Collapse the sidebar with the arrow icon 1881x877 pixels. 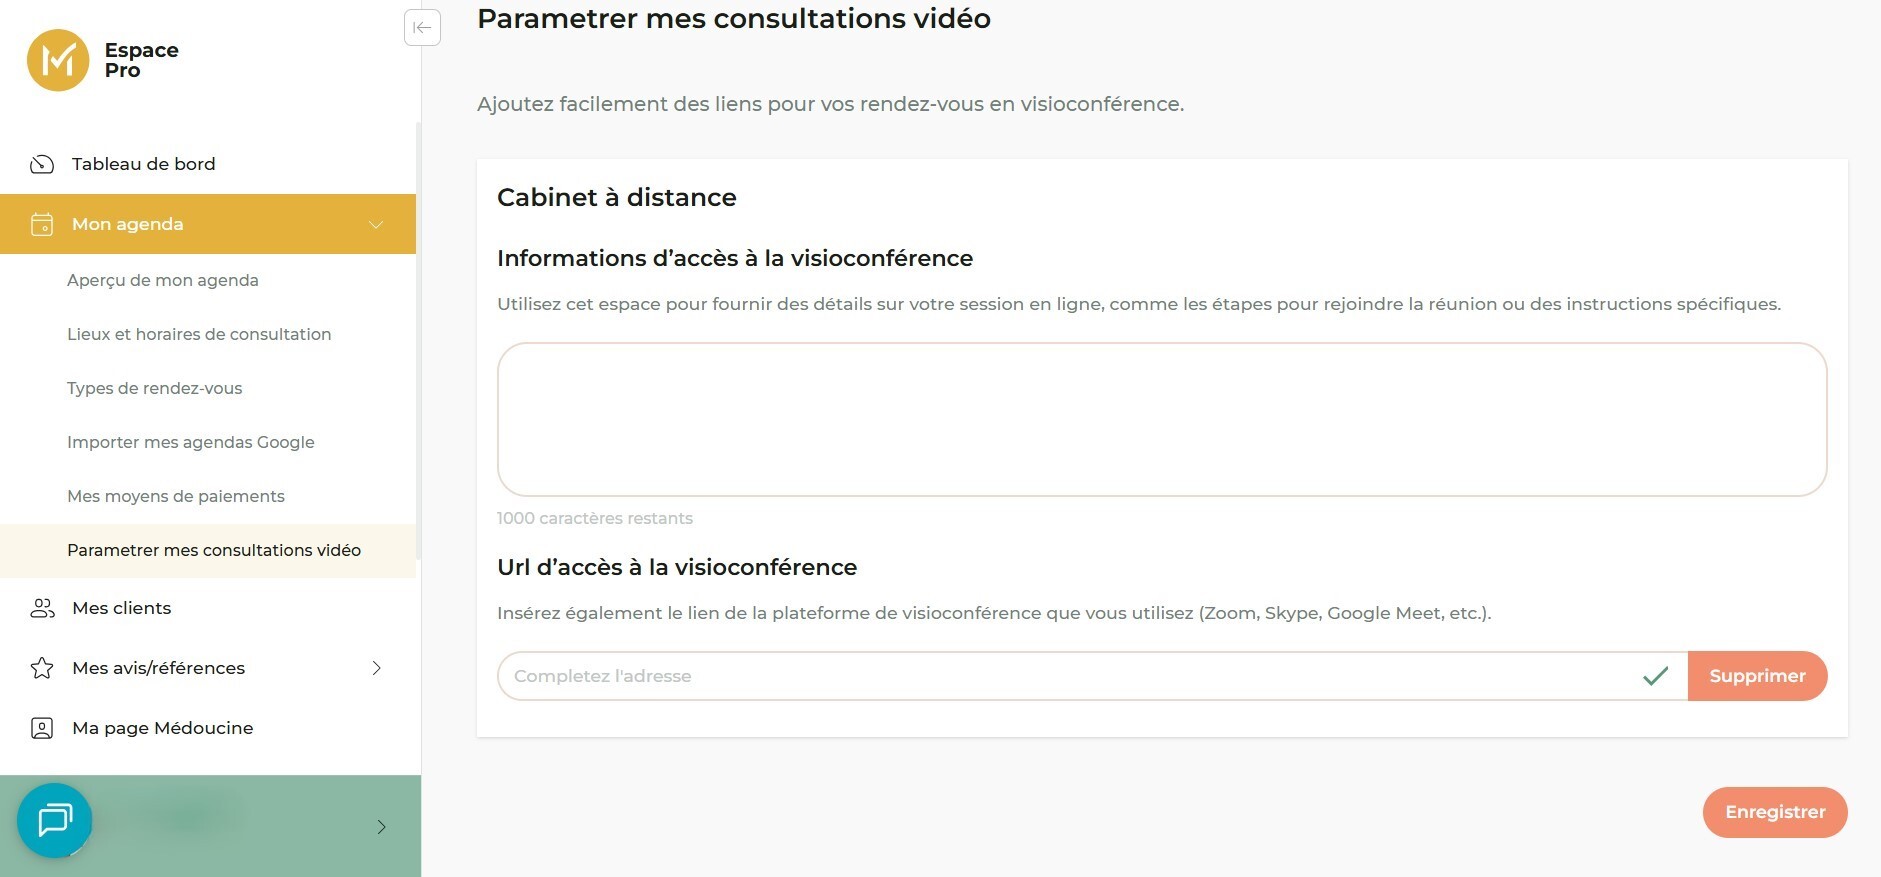[422, 27]
